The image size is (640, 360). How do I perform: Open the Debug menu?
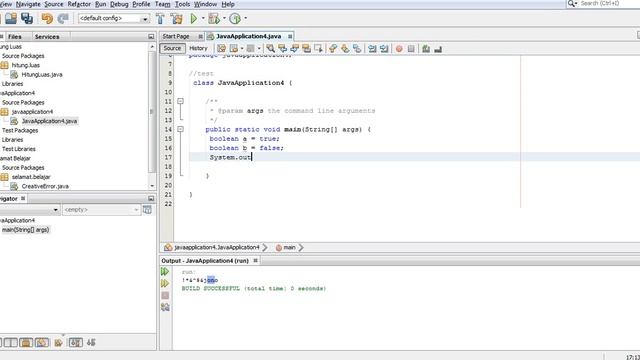coord(119,4)
